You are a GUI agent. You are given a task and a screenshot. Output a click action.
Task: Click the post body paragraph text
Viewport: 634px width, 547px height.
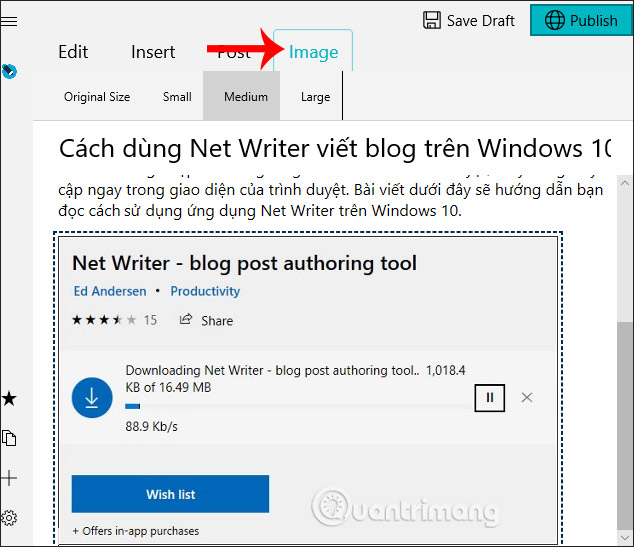(x=331, y=200)
